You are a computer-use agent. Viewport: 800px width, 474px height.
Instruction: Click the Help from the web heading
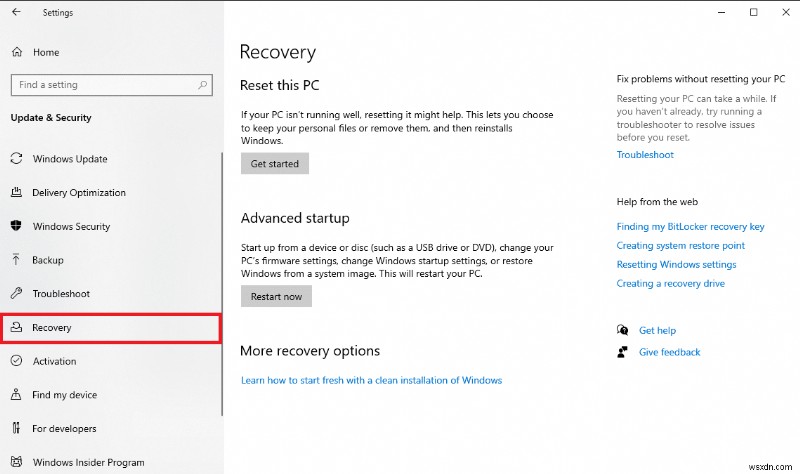point(657,202)
